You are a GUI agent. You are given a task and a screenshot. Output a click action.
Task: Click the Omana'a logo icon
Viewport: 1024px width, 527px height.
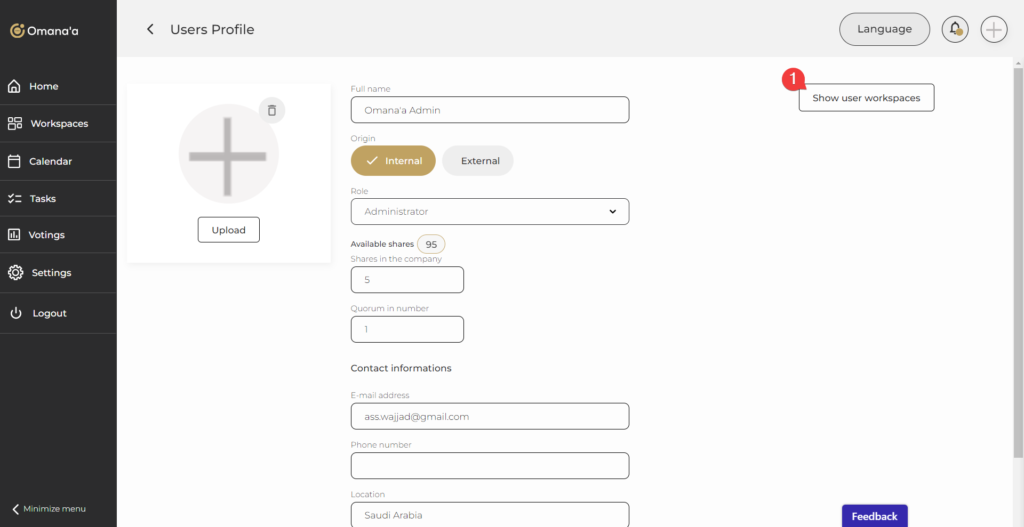[x=17, y=31]
